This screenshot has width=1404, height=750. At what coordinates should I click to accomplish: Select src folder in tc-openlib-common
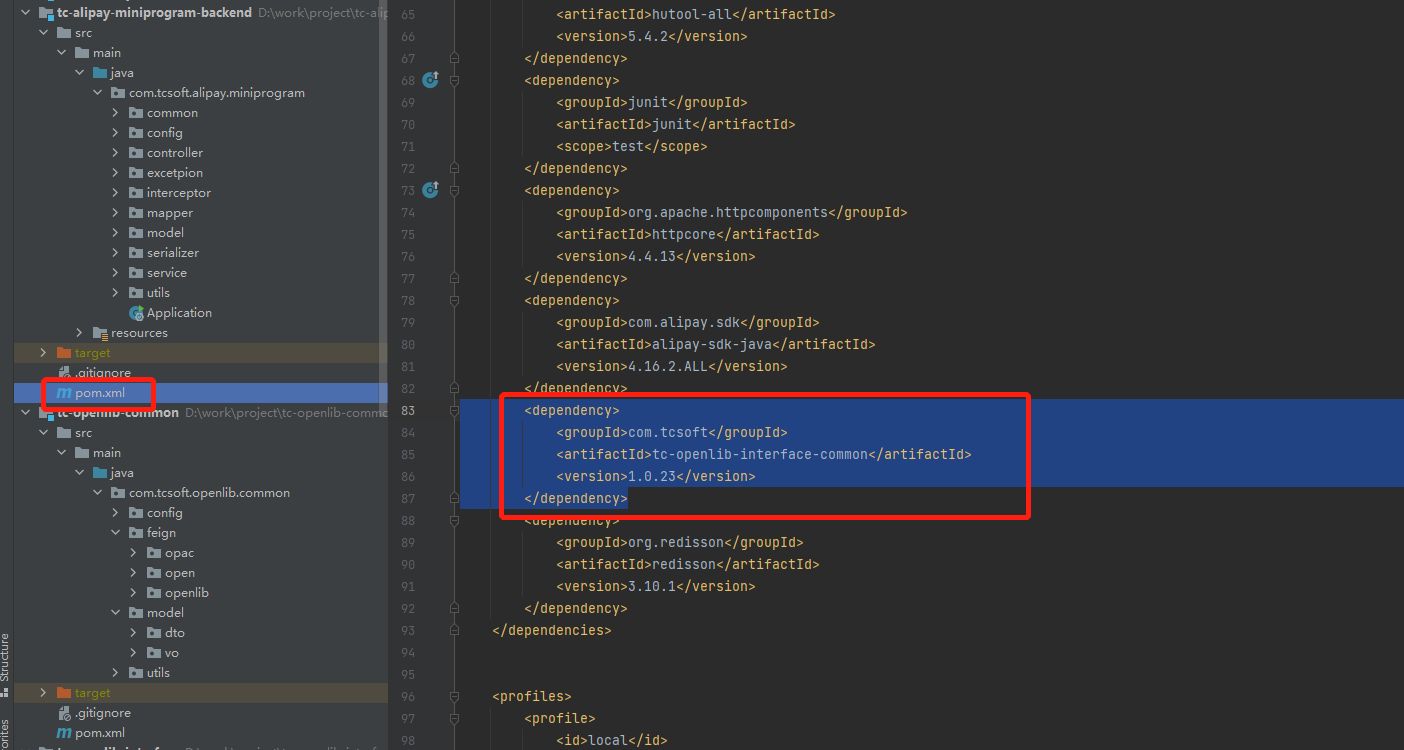[x=83, y=433]
